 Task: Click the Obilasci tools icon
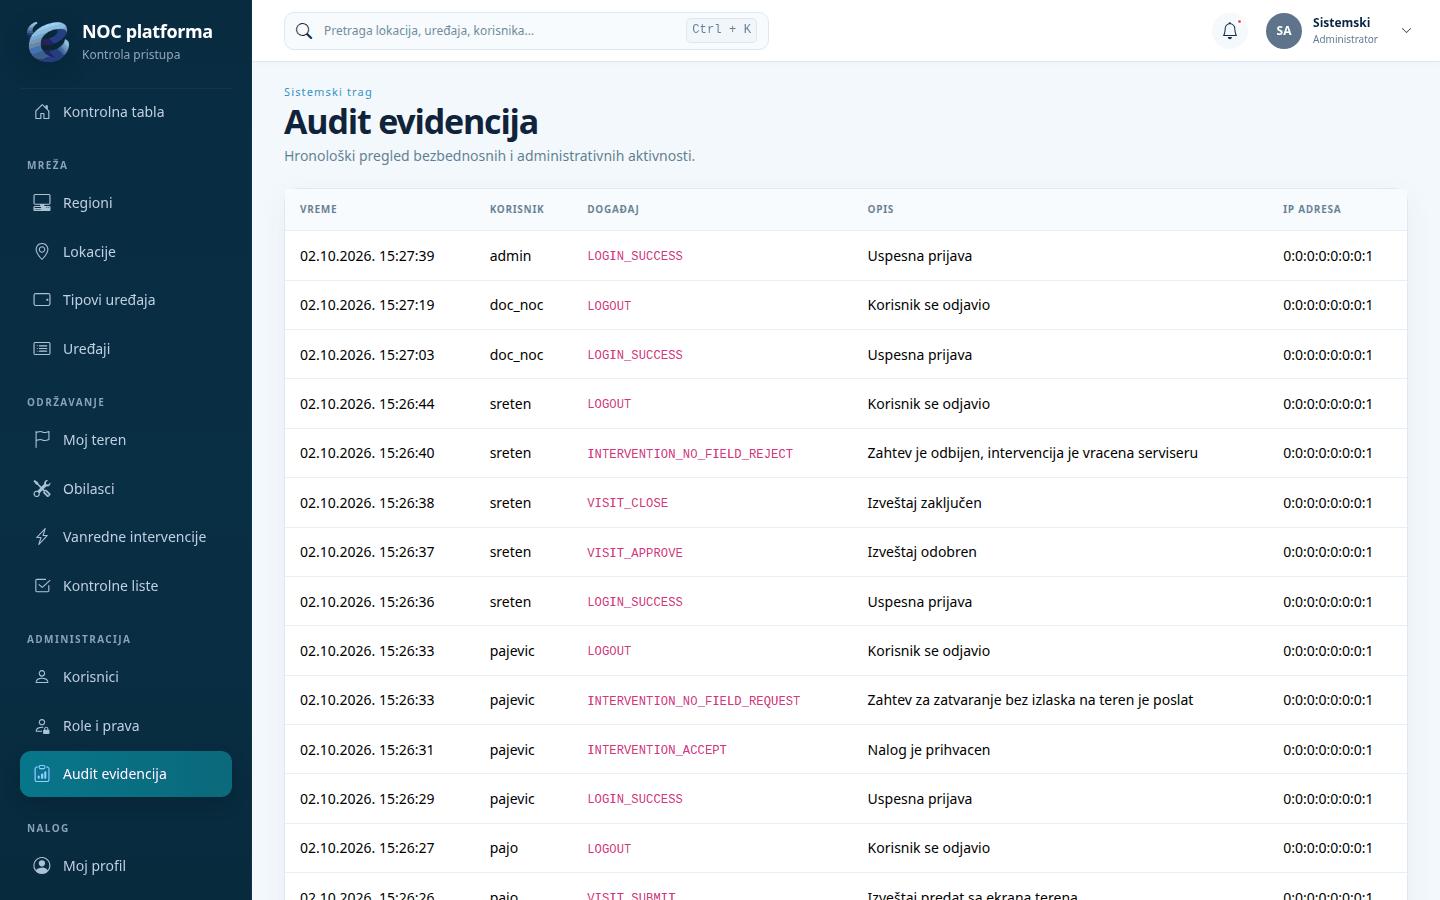tap(42, 488)
